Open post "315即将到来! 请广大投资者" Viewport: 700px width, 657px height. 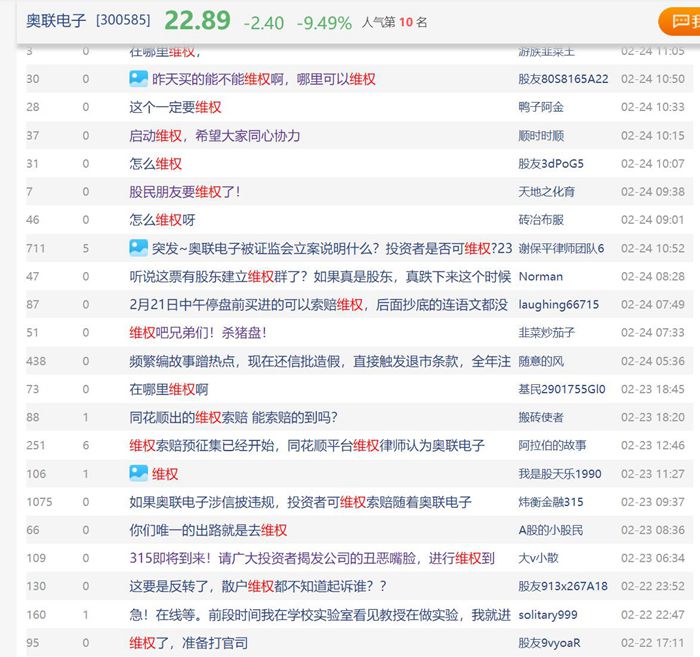[x=312, y=558]
